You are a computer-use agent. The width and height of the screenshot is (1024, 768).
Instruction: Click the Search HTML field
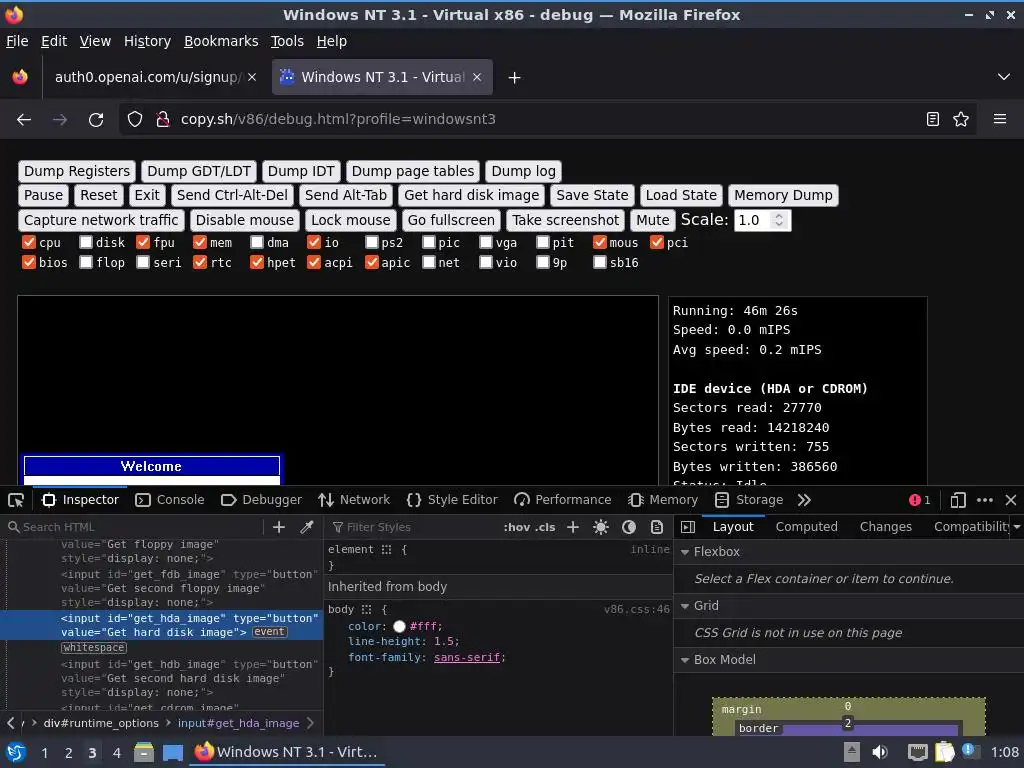click(x=134, y=527)
